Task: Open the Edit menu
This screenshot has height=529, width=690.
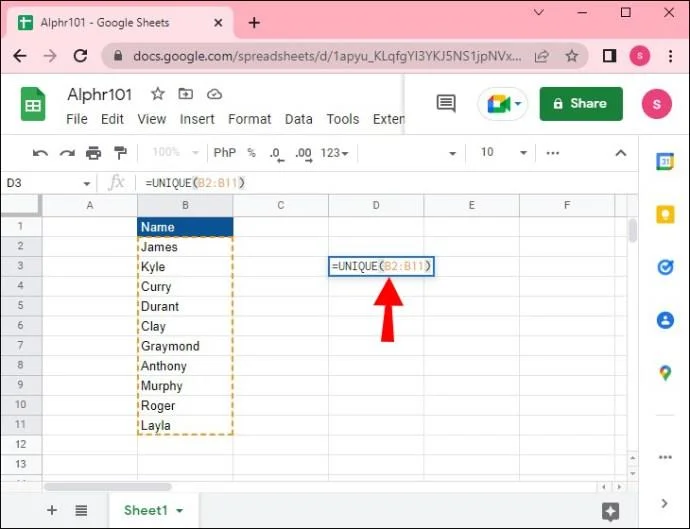Action: 112,119
